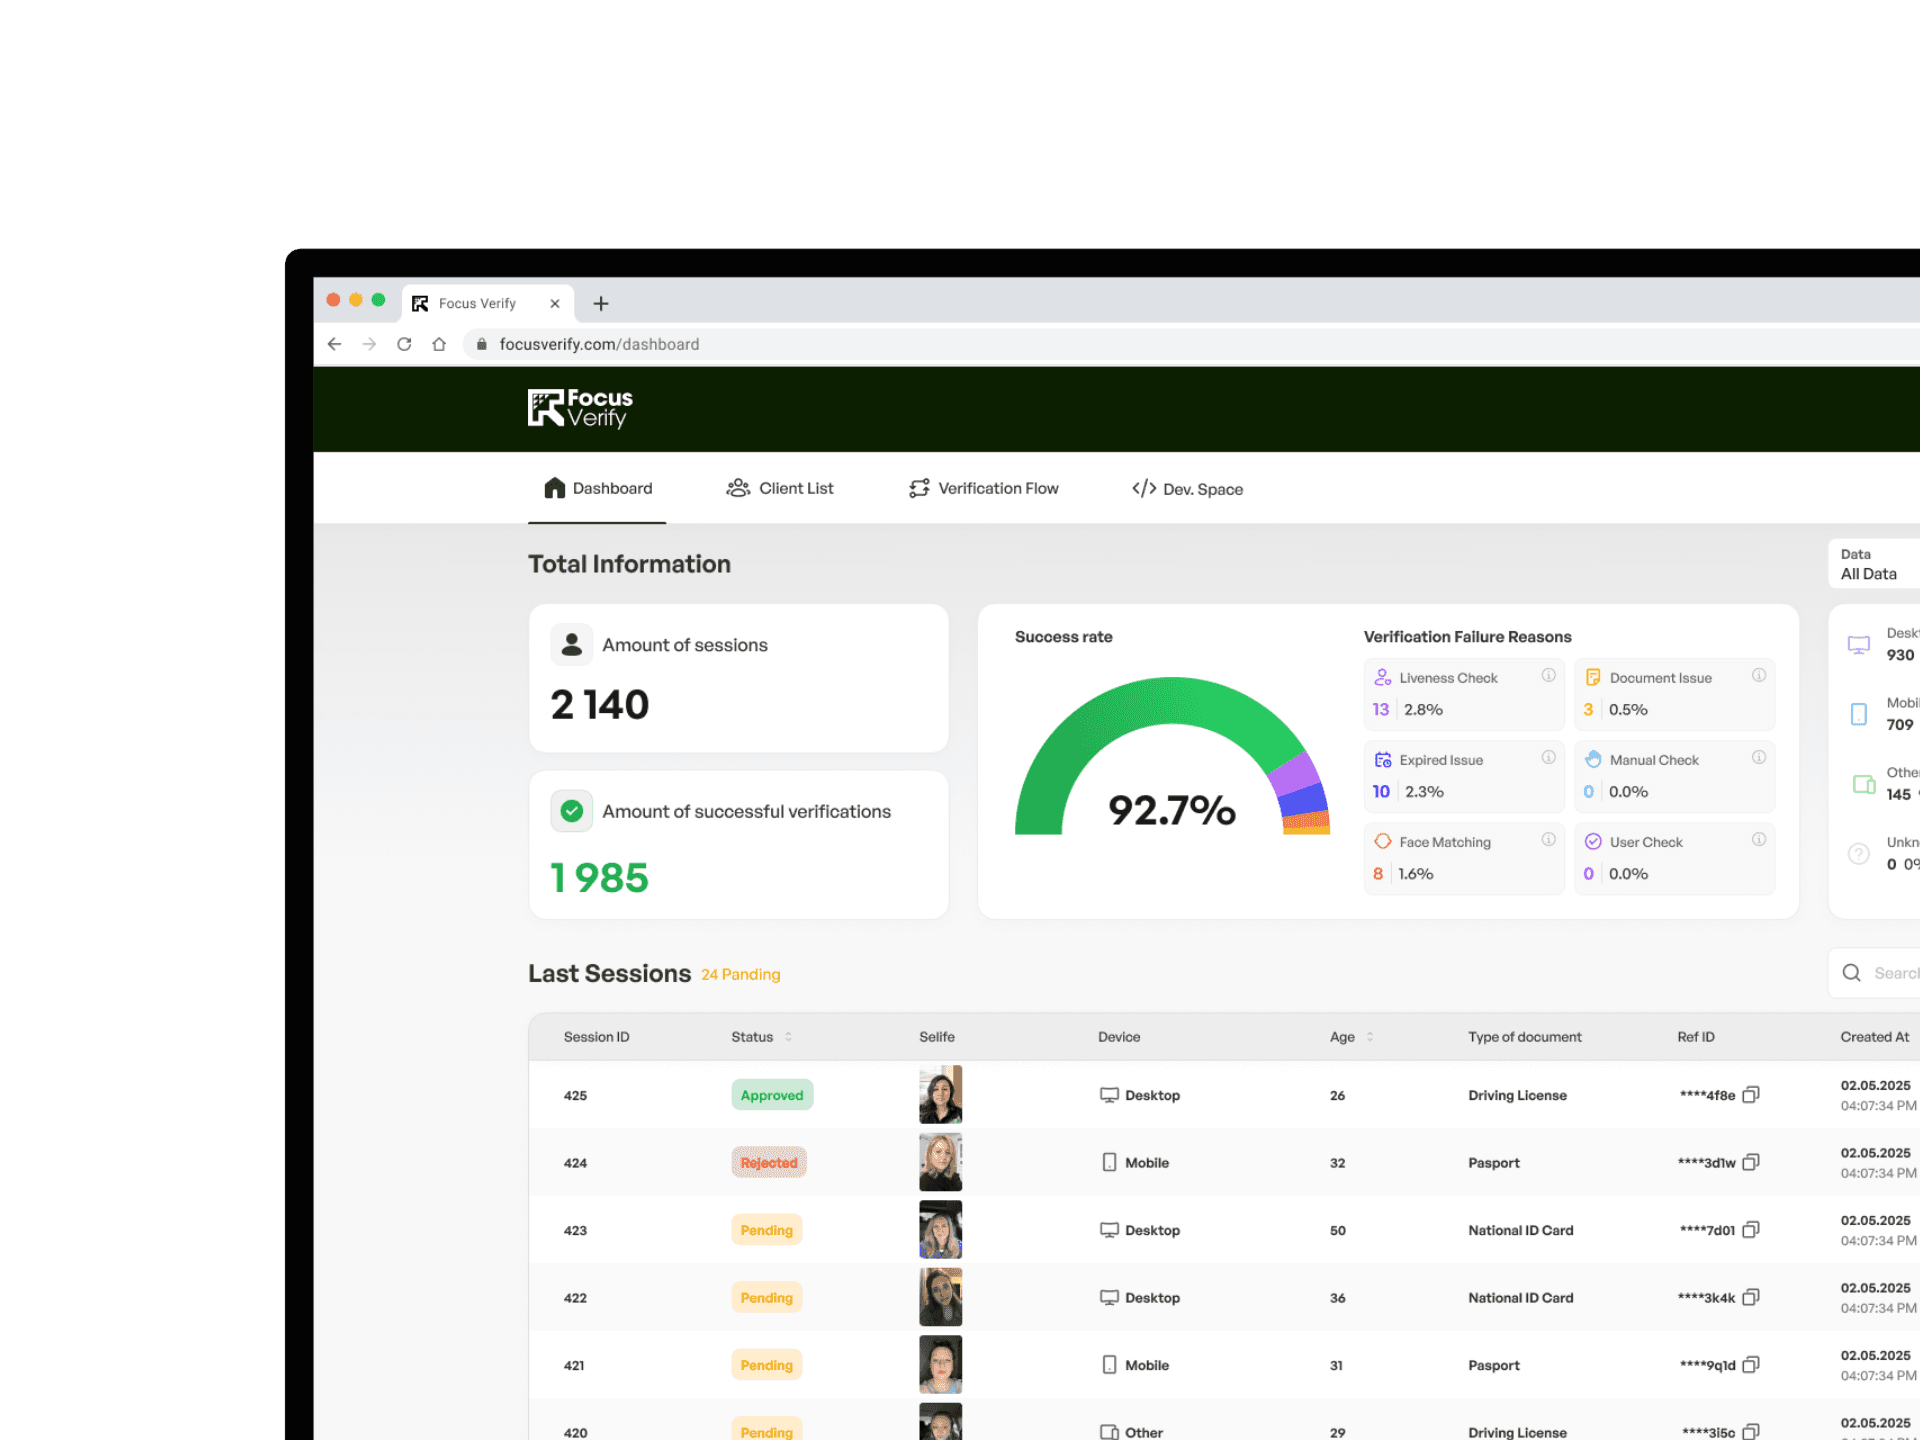Screen dimensions: 1920x1440
Task: Click the 24 Pending link
Action: [740, 974]
